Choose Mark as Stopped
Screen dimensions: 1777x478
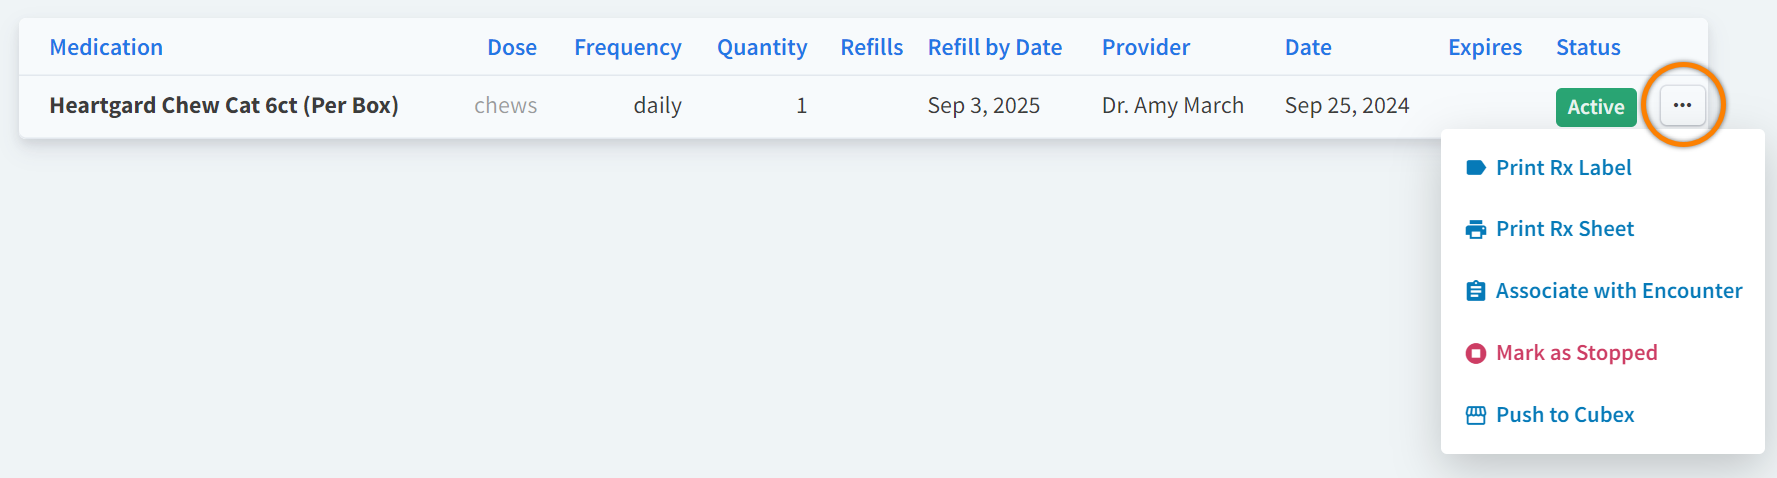[x=1576, y=353]
